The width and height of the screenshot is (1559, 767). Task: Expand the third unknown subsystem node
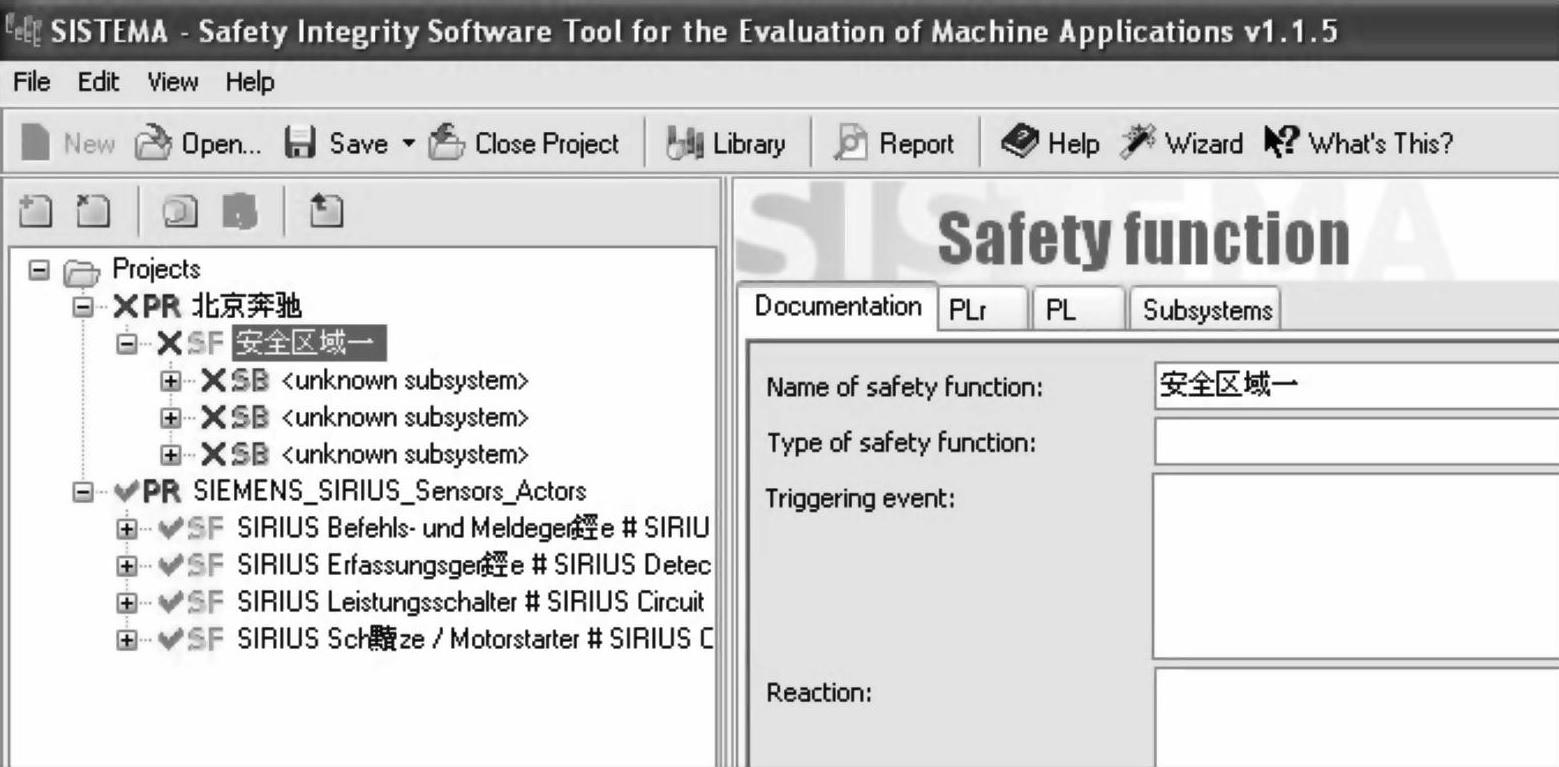tap(171, 455)
